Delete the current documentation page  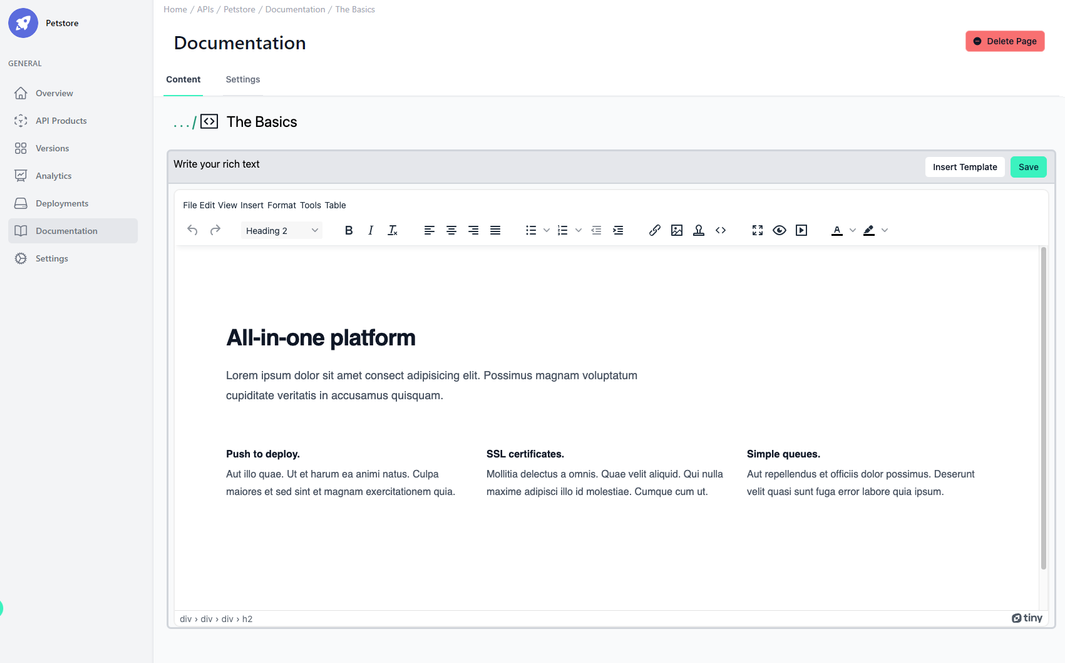click(x=1004, y=40)
